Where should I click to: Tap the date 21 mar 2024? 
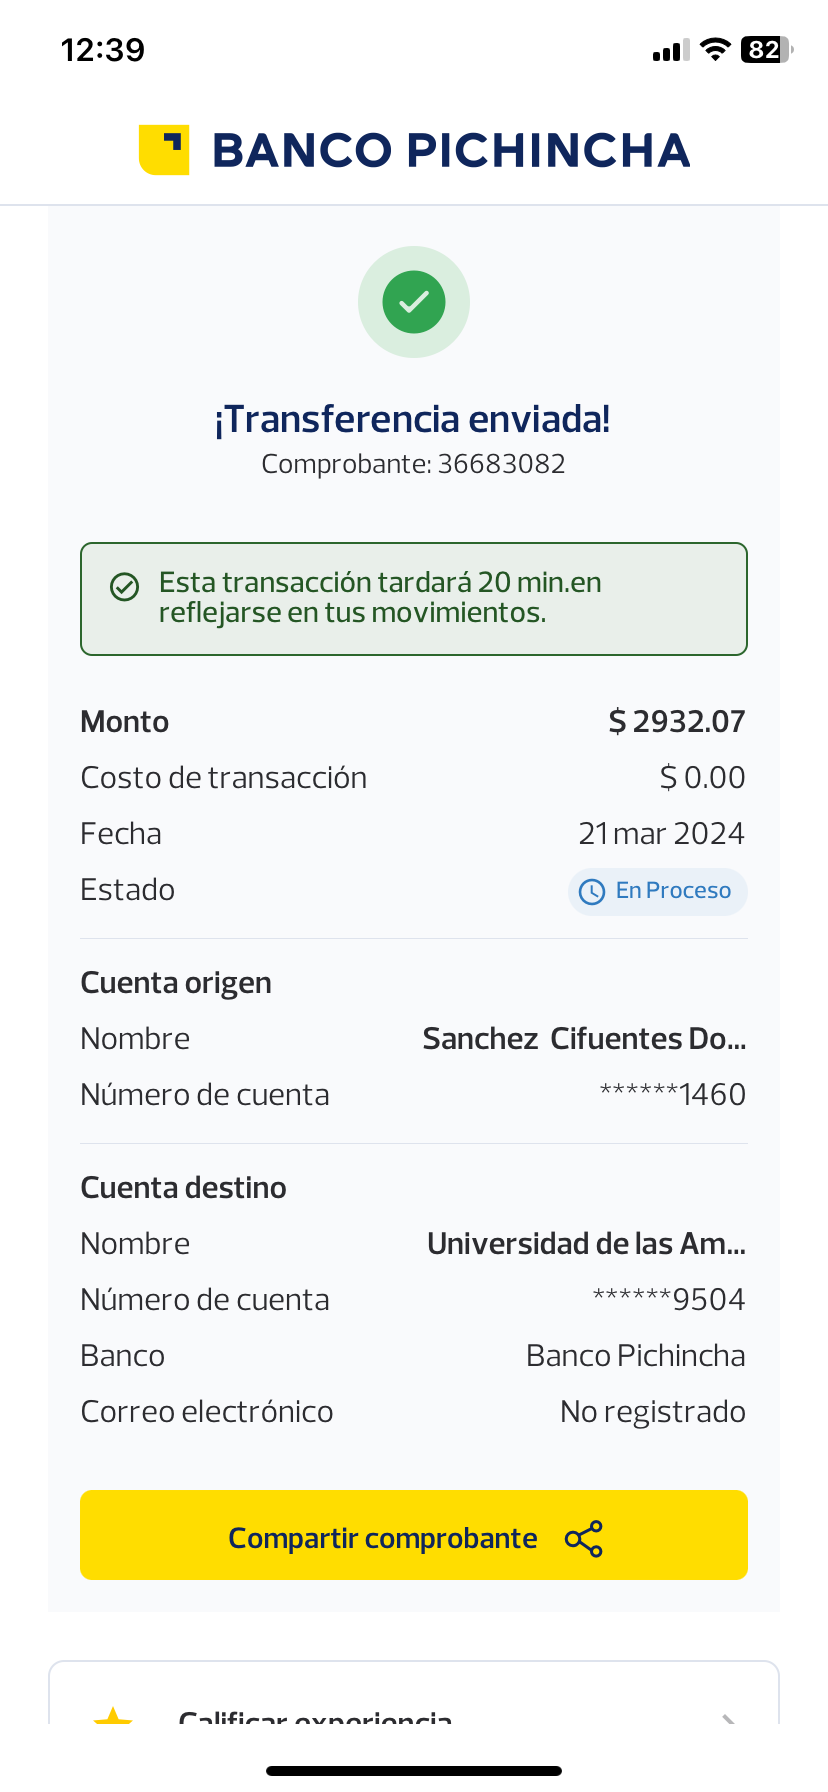pyautogui.click(x=661, y=834)
